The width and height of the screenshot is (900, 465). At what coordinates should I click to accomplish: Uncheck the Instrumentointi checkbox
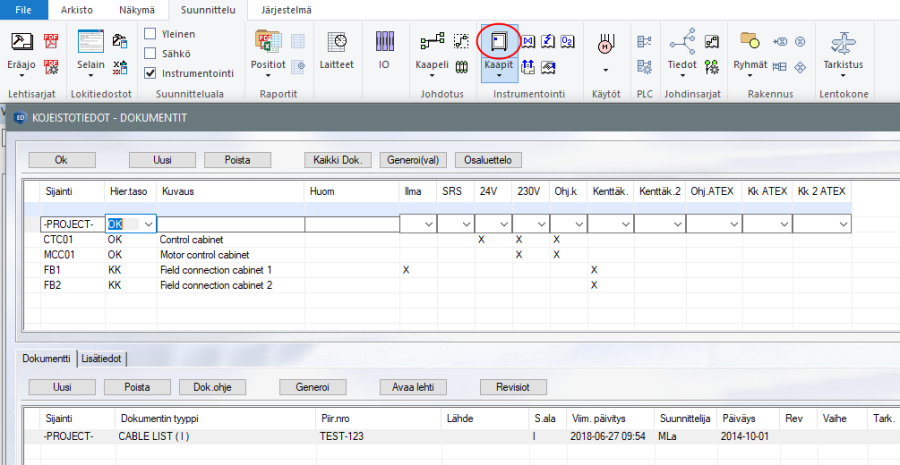[x=150, y=74]
